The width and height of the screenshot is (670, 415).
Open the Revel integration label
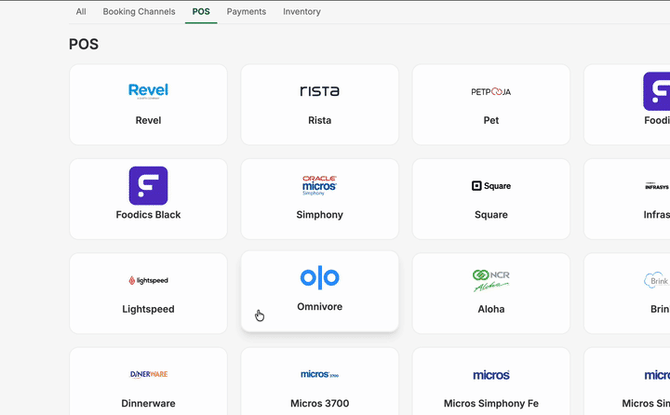148,121
